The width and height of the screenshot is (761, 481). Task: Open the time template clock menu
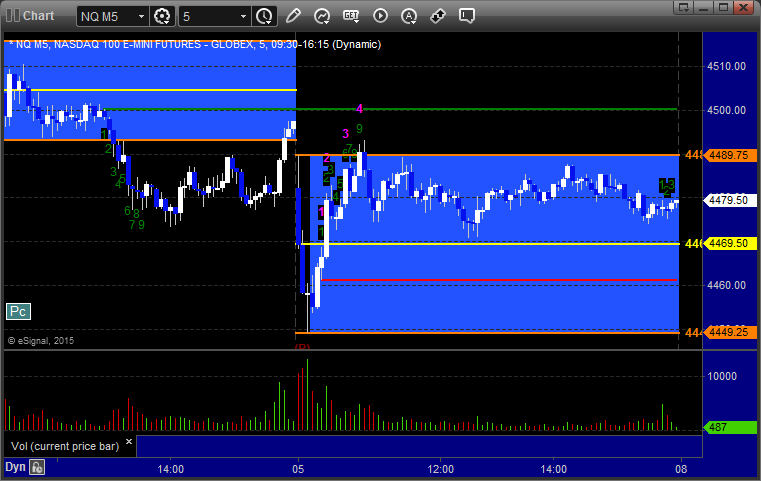(265, 16)
